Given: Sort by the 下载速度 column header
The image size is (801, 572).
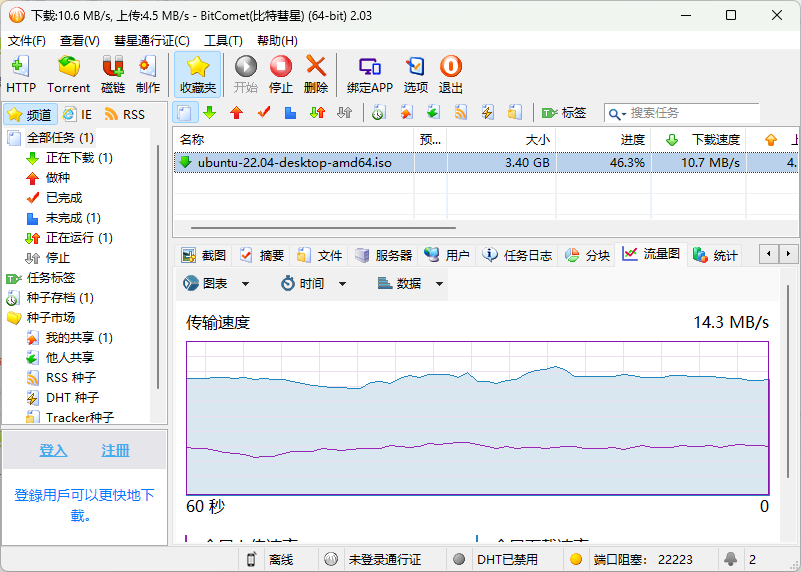Looking at the screenshot, I should 698,139.
